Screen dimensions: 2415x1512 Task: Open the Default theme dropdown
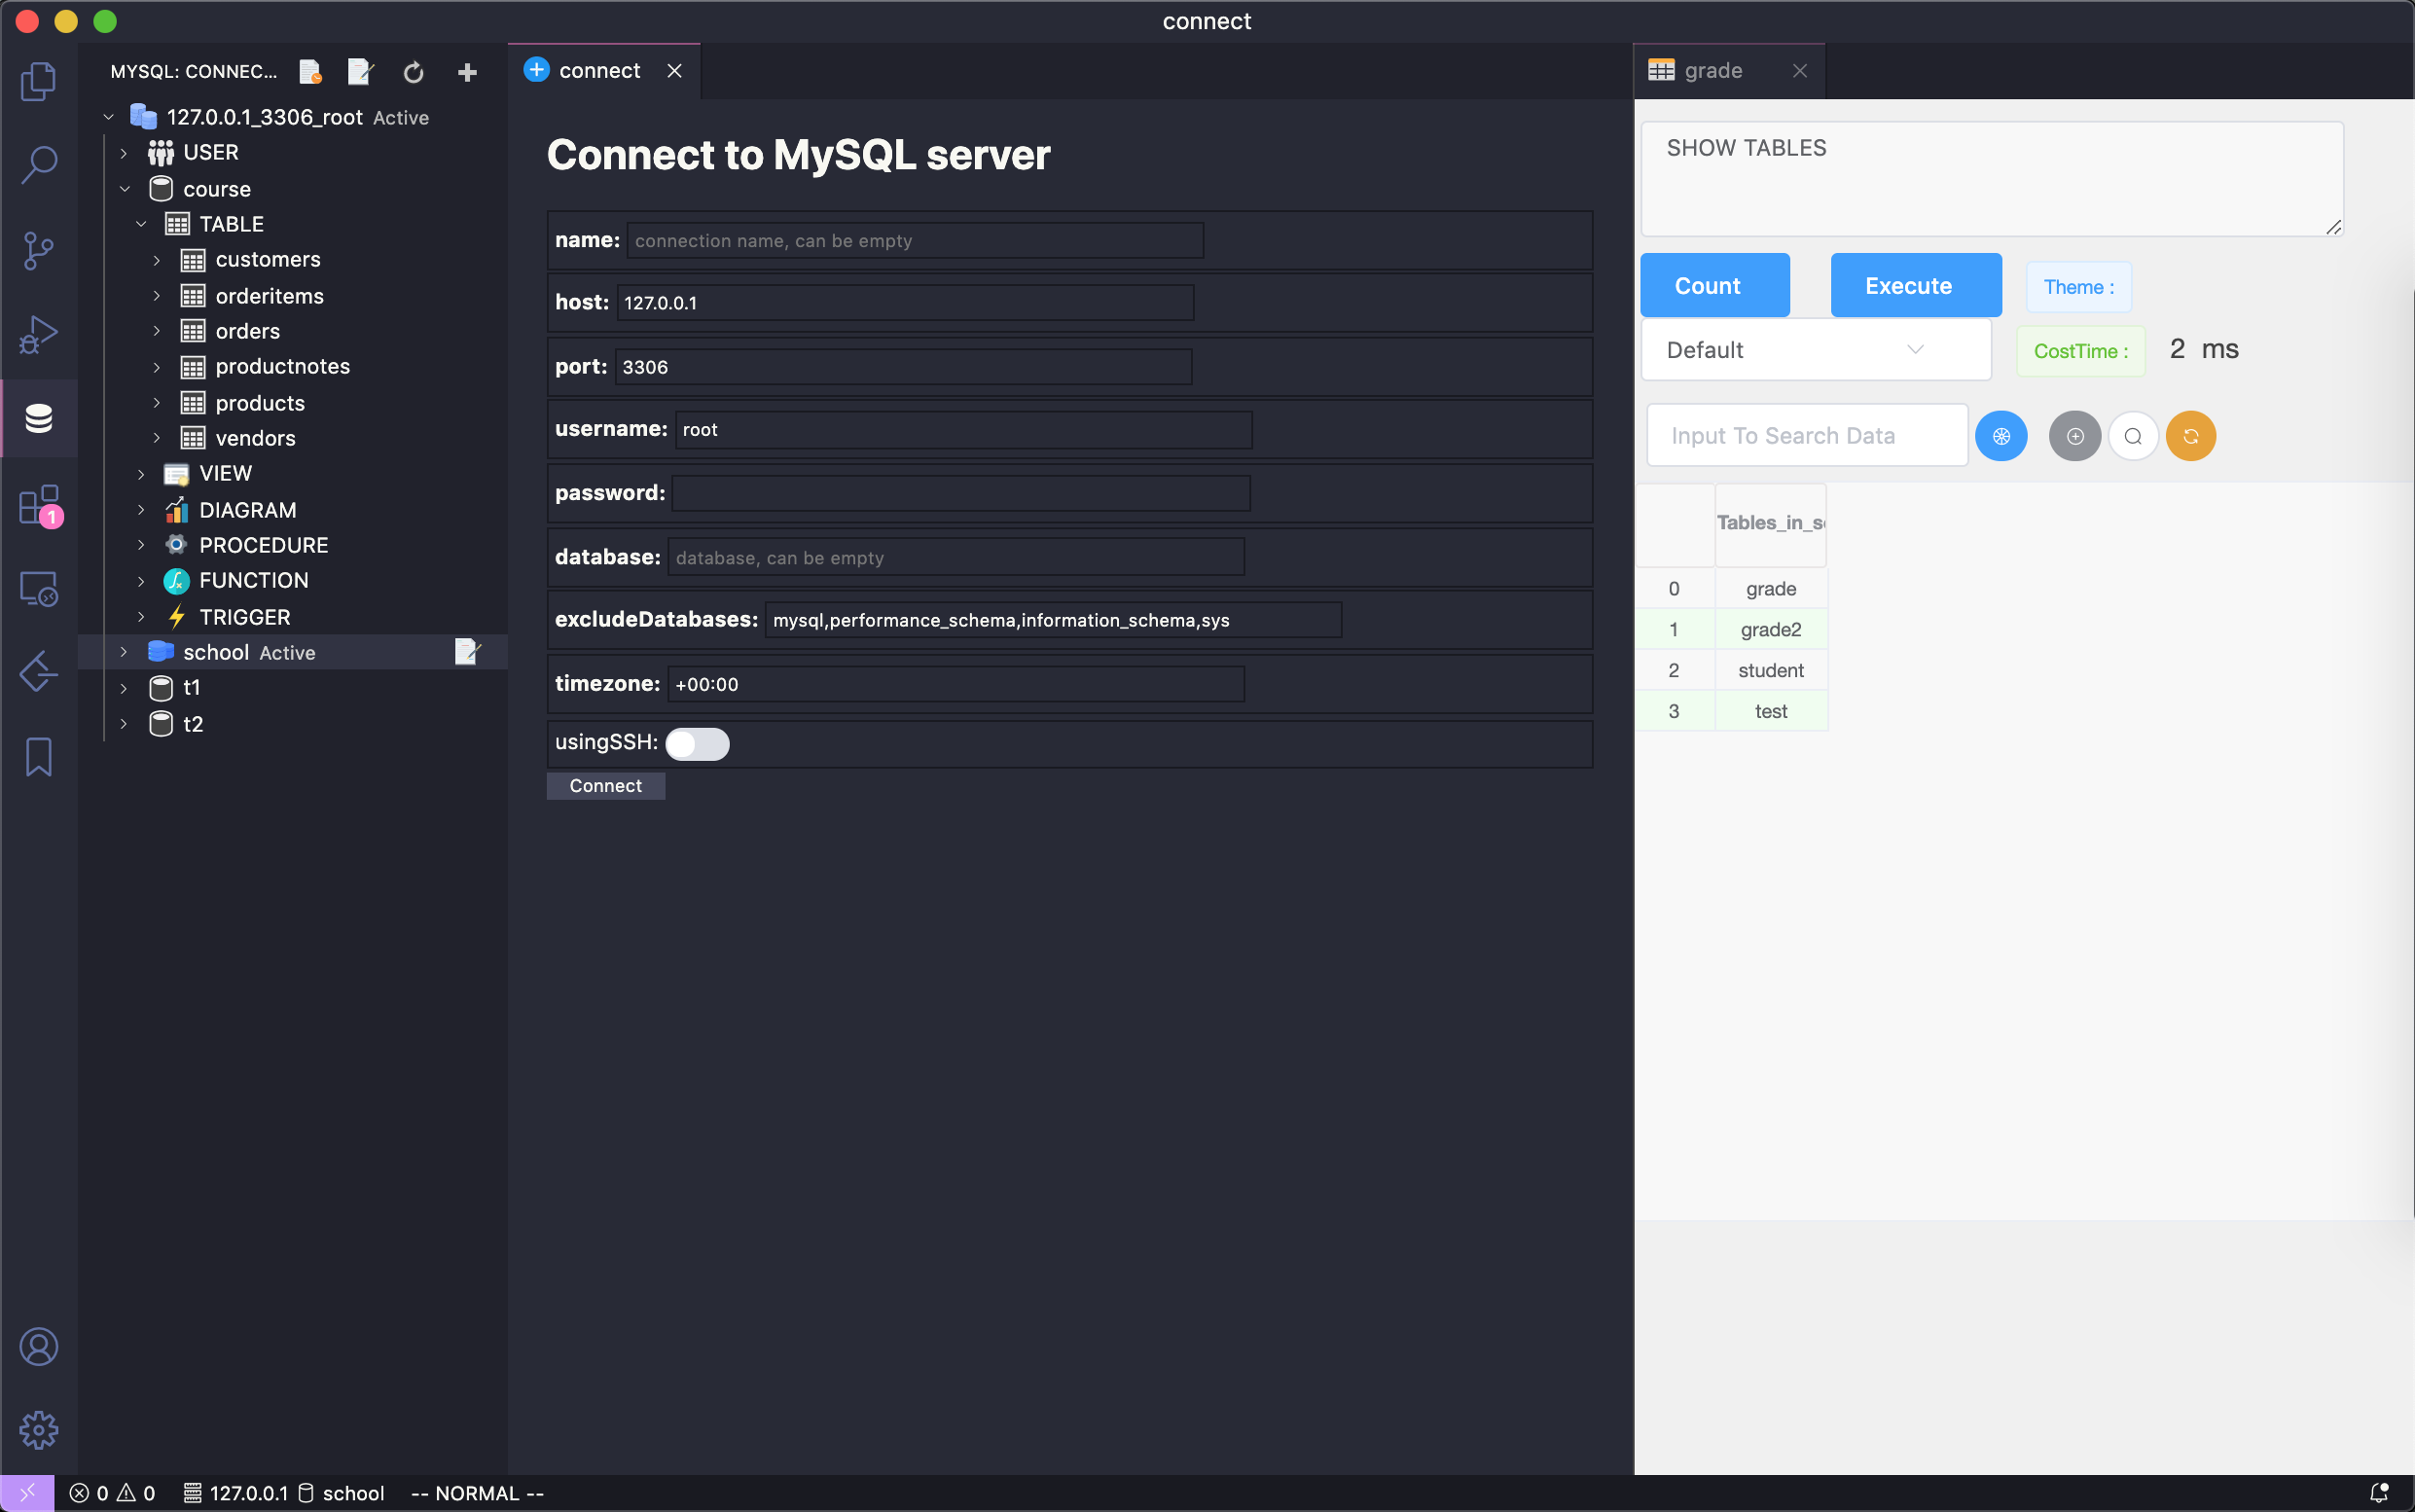click(1815, 350)
